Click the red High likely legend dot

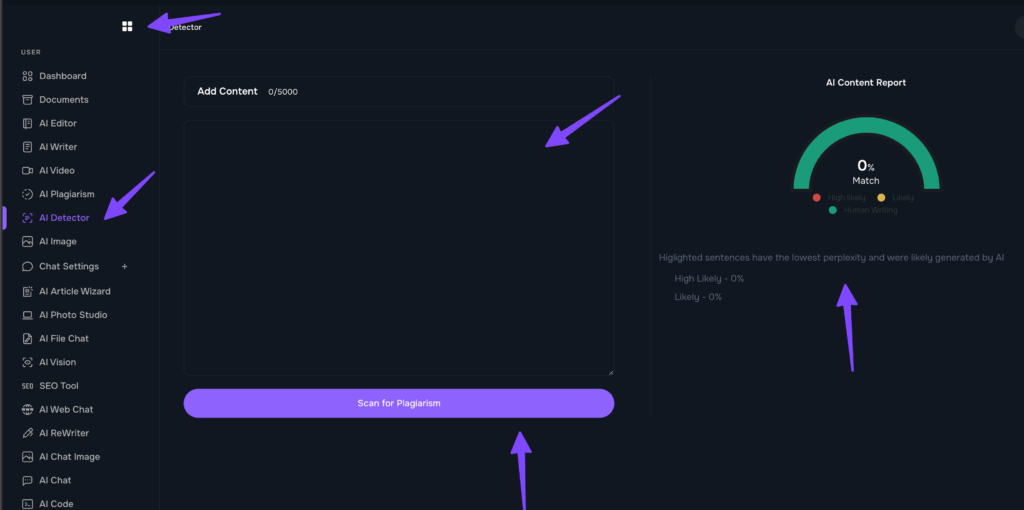pyautogui.click(x=817, y=198)
